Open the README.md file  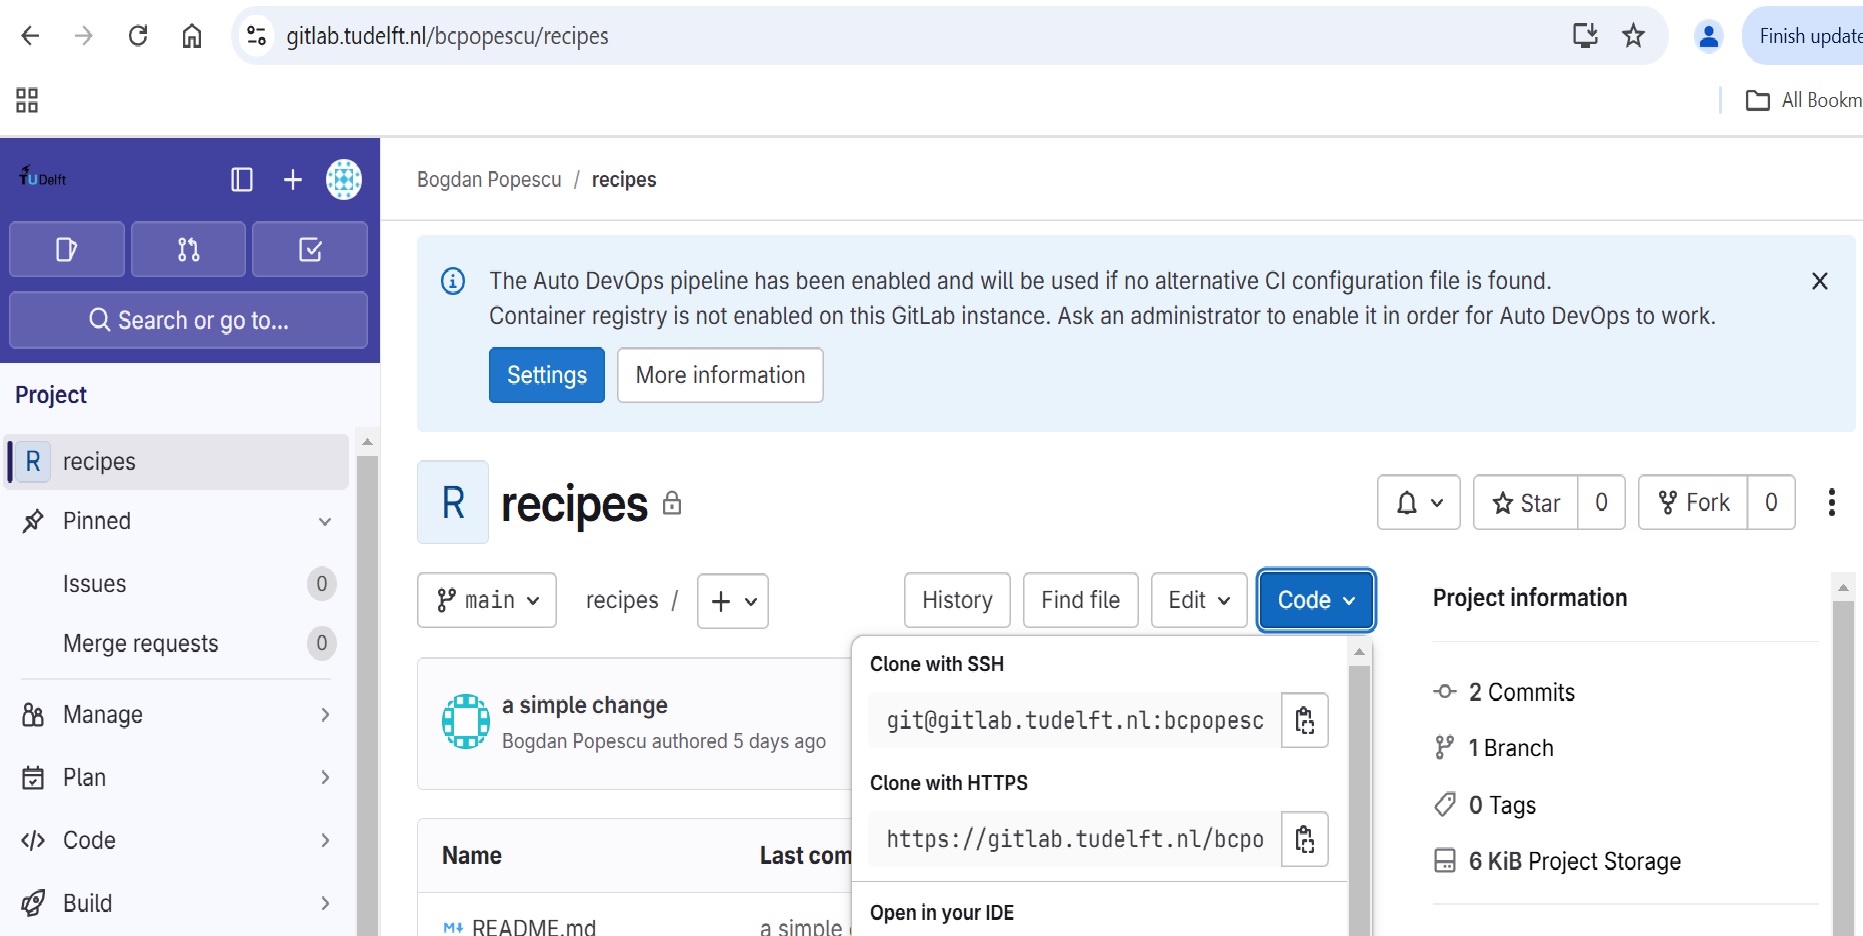tap(534, 927)
